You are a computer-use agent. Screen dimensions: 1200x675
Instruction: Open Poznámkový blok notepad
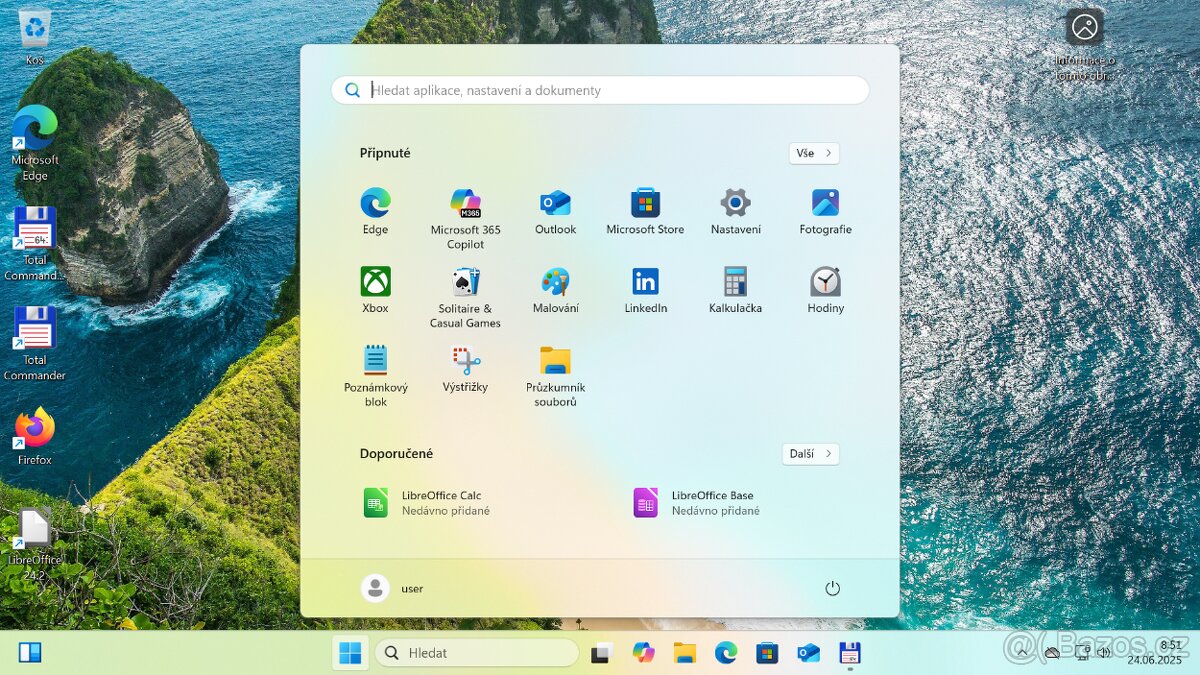click(374, 363)
